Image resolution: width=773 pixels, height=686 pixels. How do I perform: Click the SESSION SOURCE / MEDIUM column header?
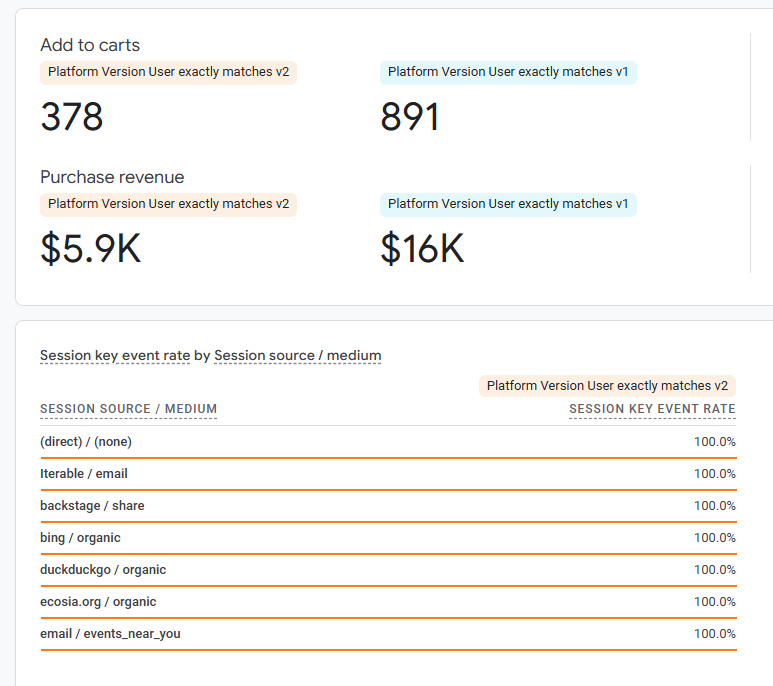129,409
